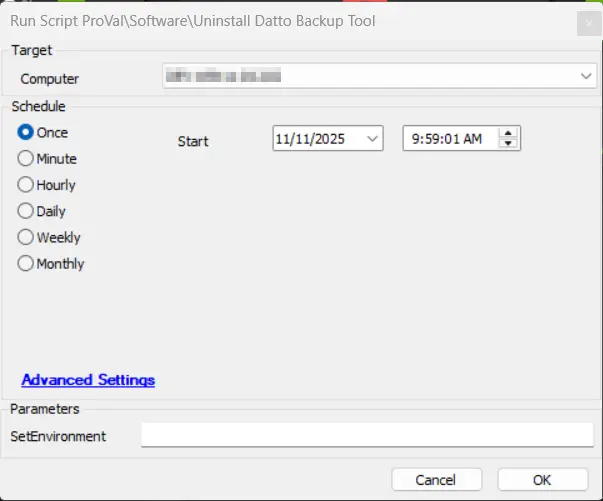Pick the Daily schedule radio button
The width and height of the screenshot is (603, 501).
pos(26,212)
